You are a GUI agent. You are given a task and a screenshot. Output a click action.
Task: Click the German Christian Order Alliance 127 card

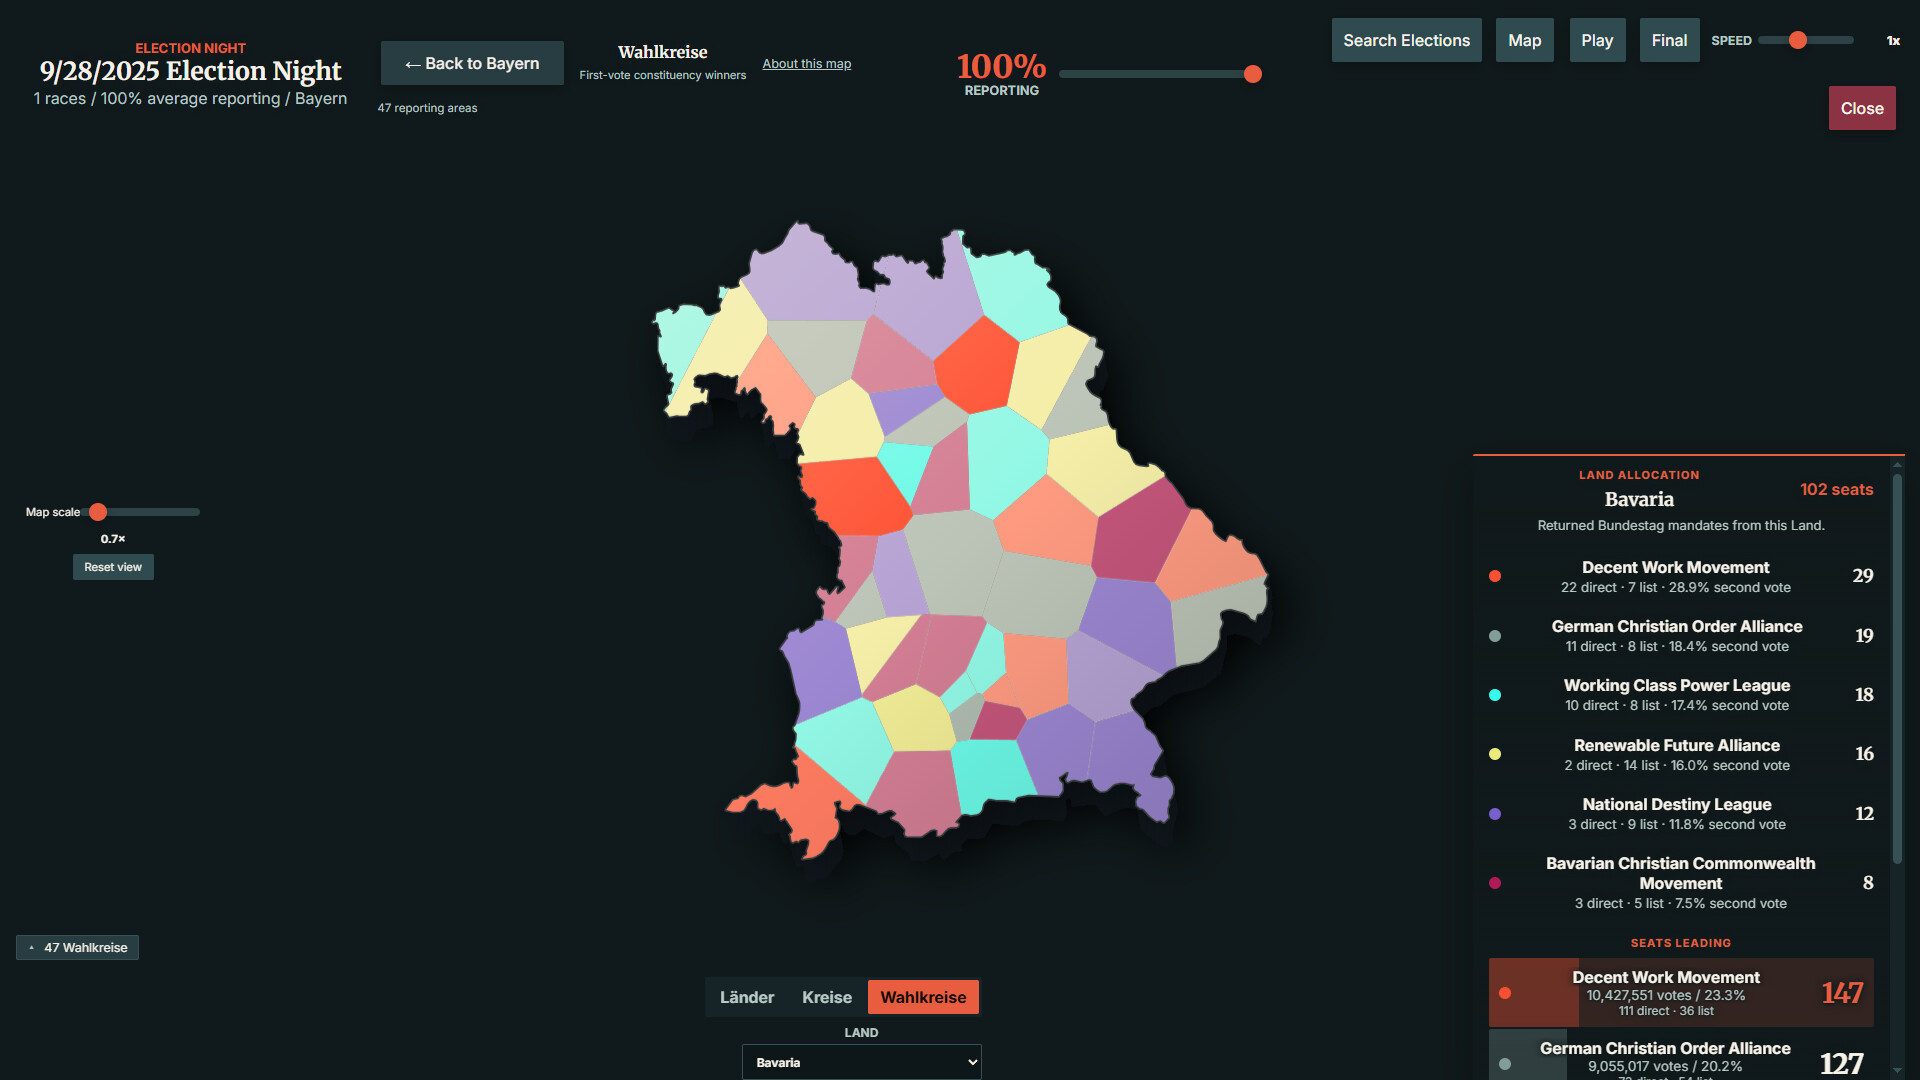pos(1681,1056)
